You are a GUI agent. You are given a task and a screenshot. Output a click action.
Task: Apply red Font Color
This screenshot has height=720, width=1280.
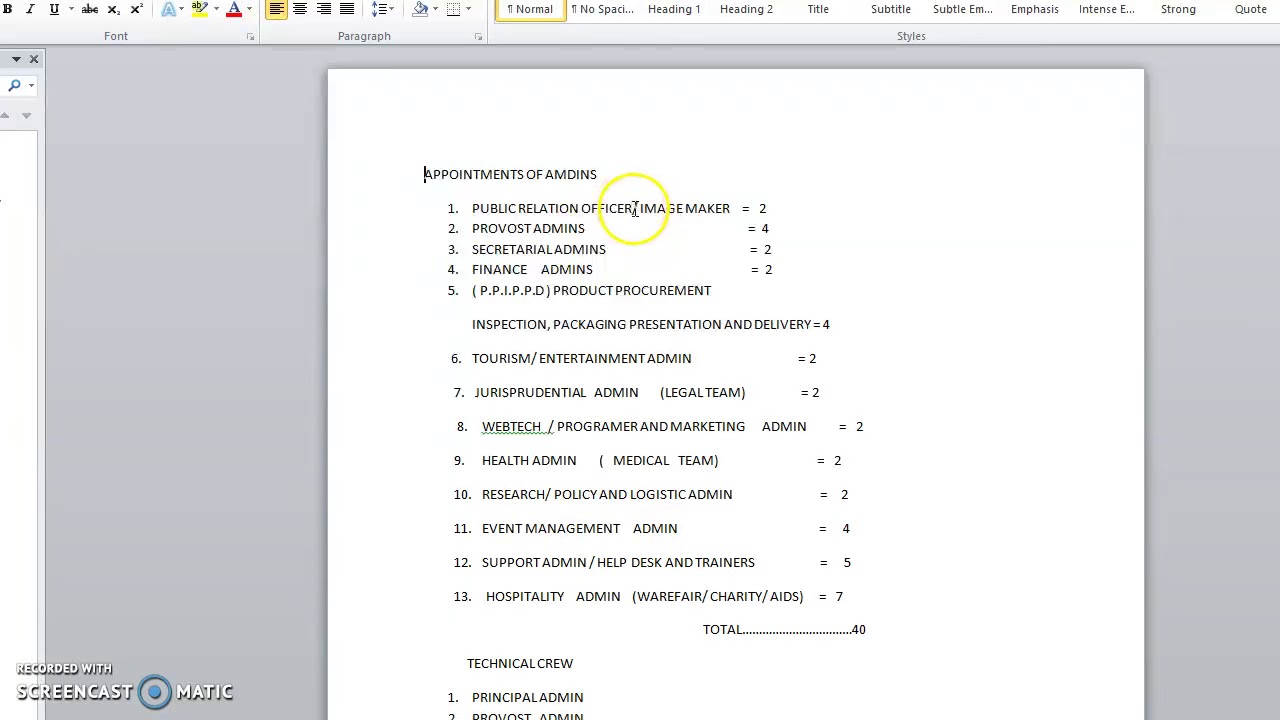234,9
